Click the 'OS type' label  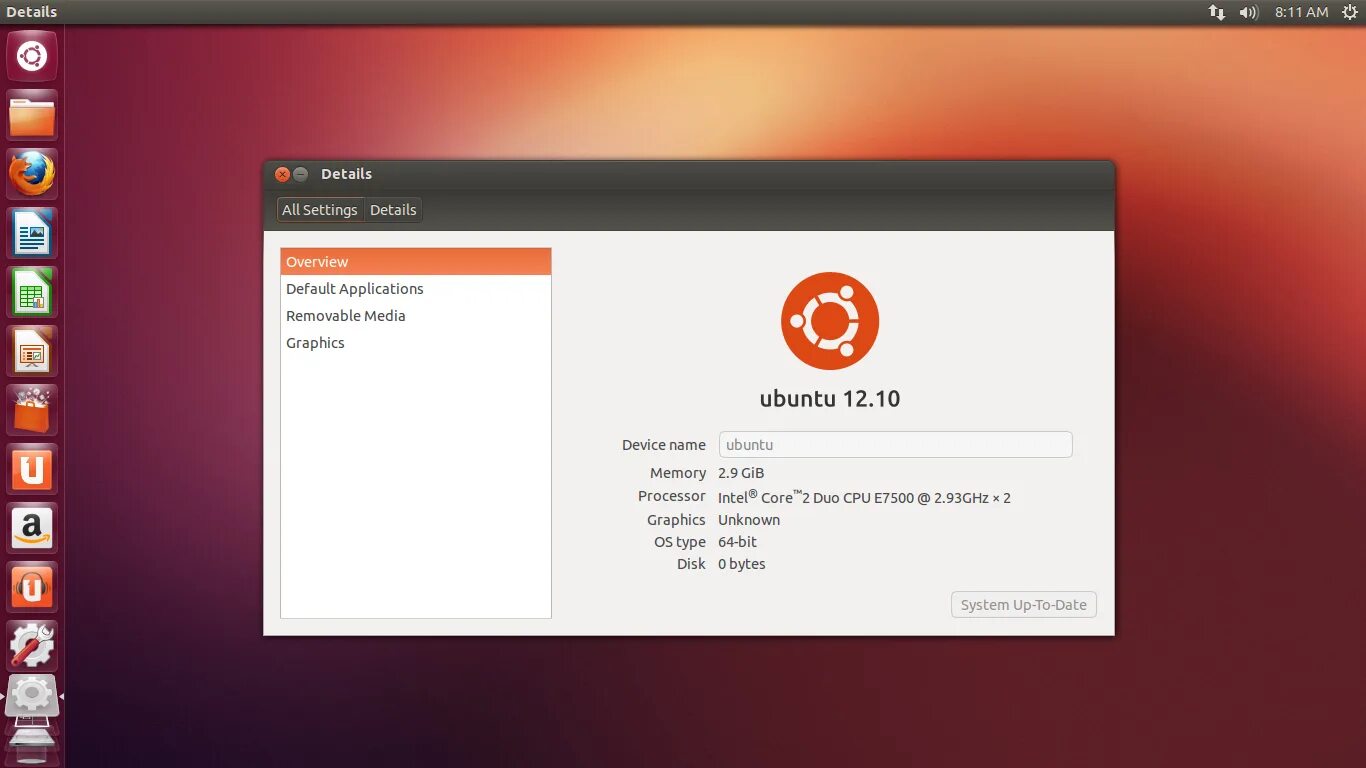[680, 542]
